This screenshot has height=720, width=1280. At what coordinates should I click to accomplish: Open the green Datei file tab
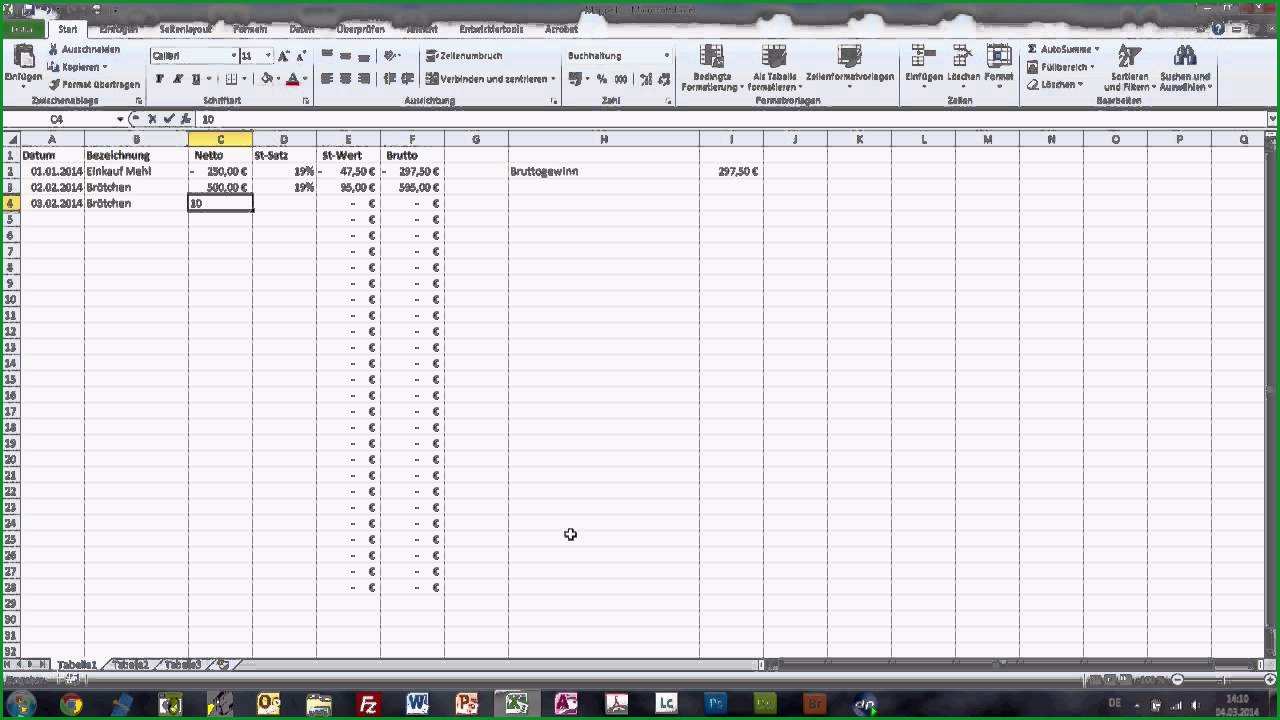coord(23,29)
